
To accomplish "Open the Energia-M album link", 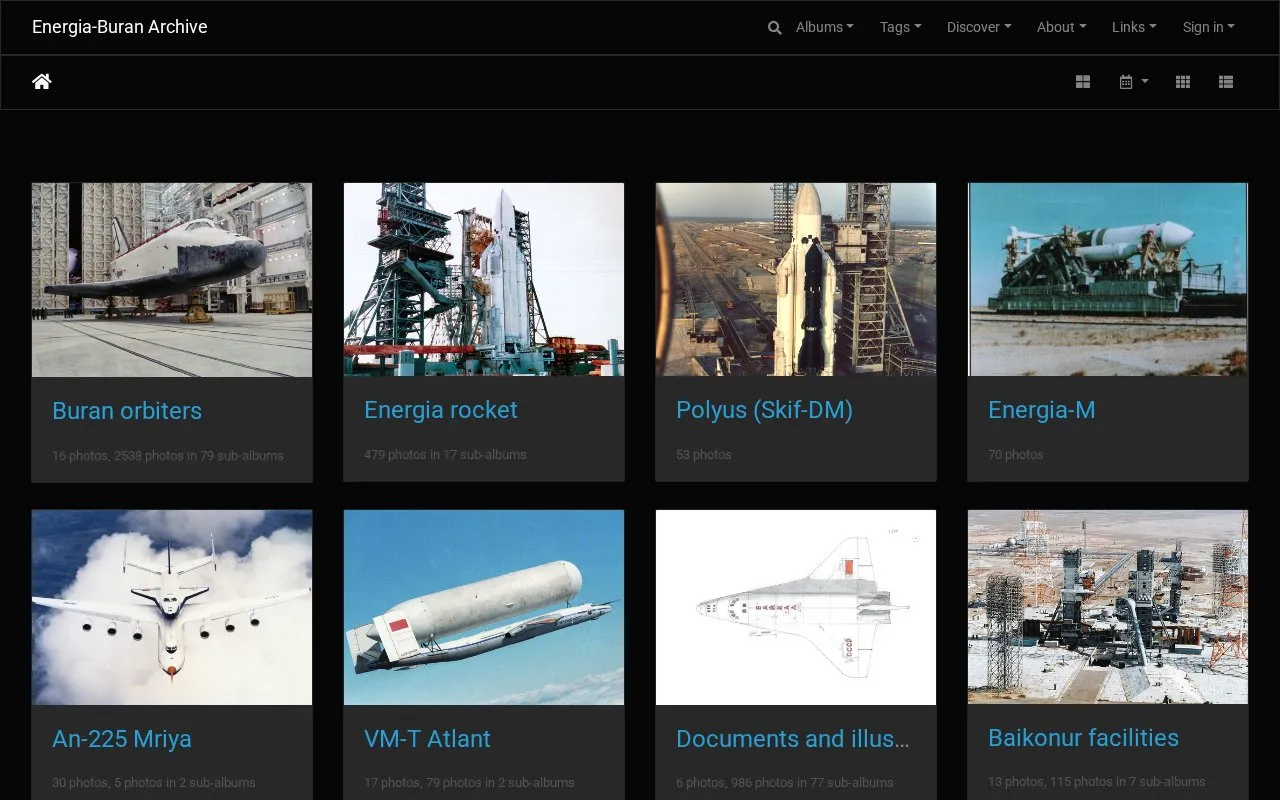I will pos(1041,410).
